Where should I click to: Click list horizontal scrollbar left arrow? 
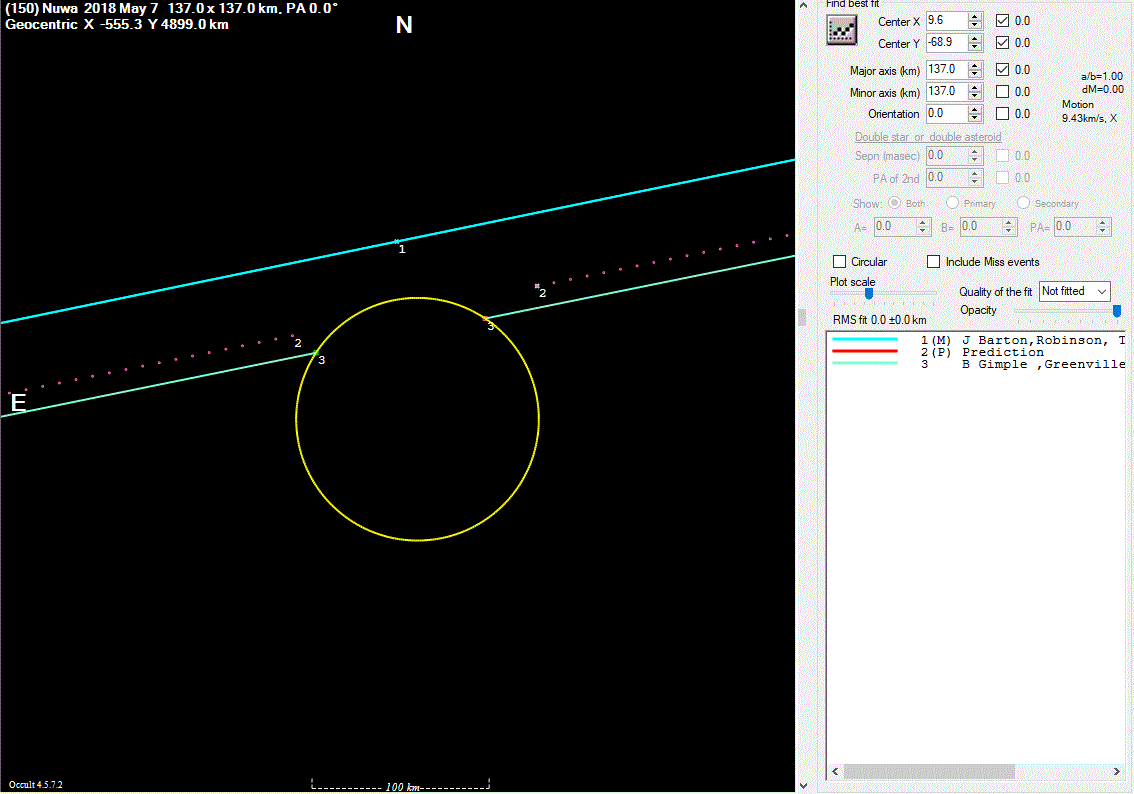click(835, 772)
